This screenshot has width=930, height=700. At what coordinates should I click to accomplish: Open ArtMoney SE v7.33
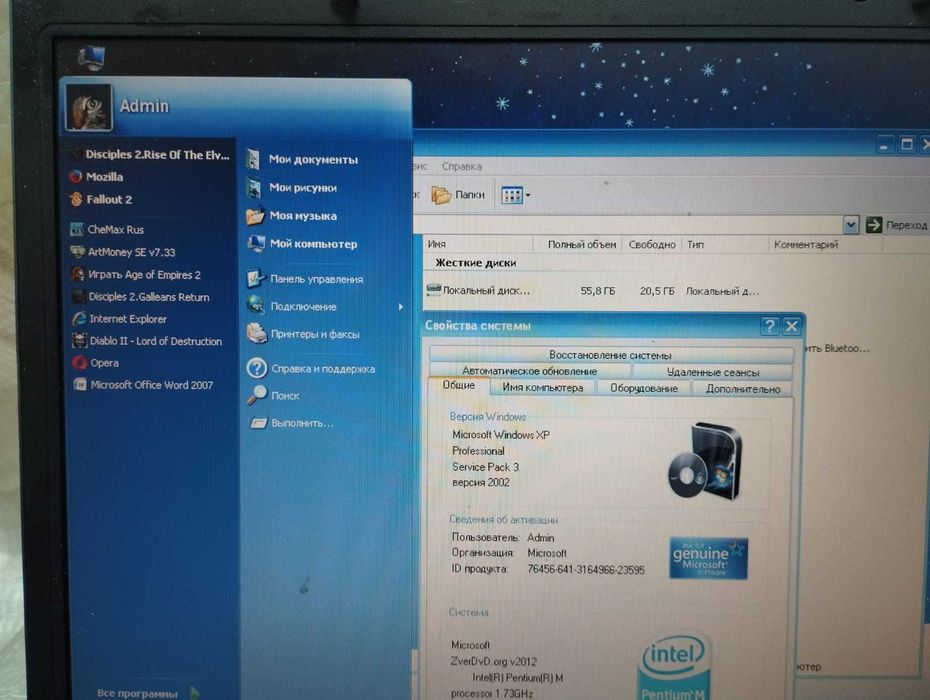coord(123,252)
